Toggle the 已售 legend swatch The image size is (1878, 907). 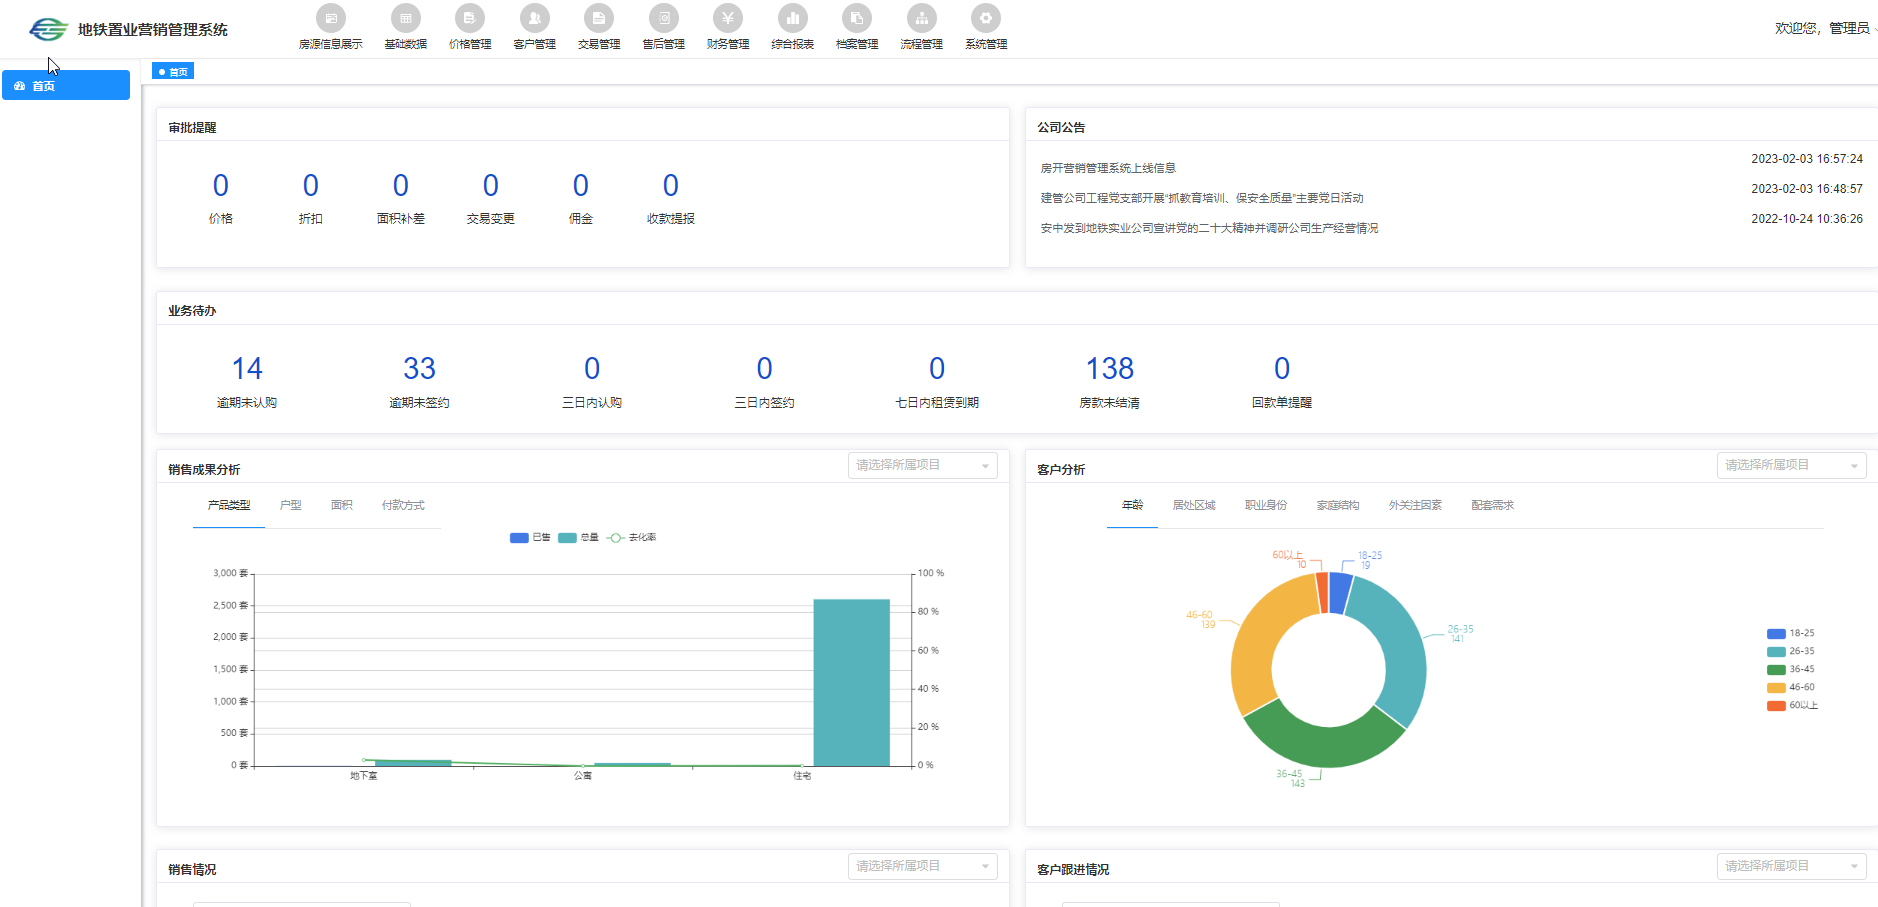(519, 538)
